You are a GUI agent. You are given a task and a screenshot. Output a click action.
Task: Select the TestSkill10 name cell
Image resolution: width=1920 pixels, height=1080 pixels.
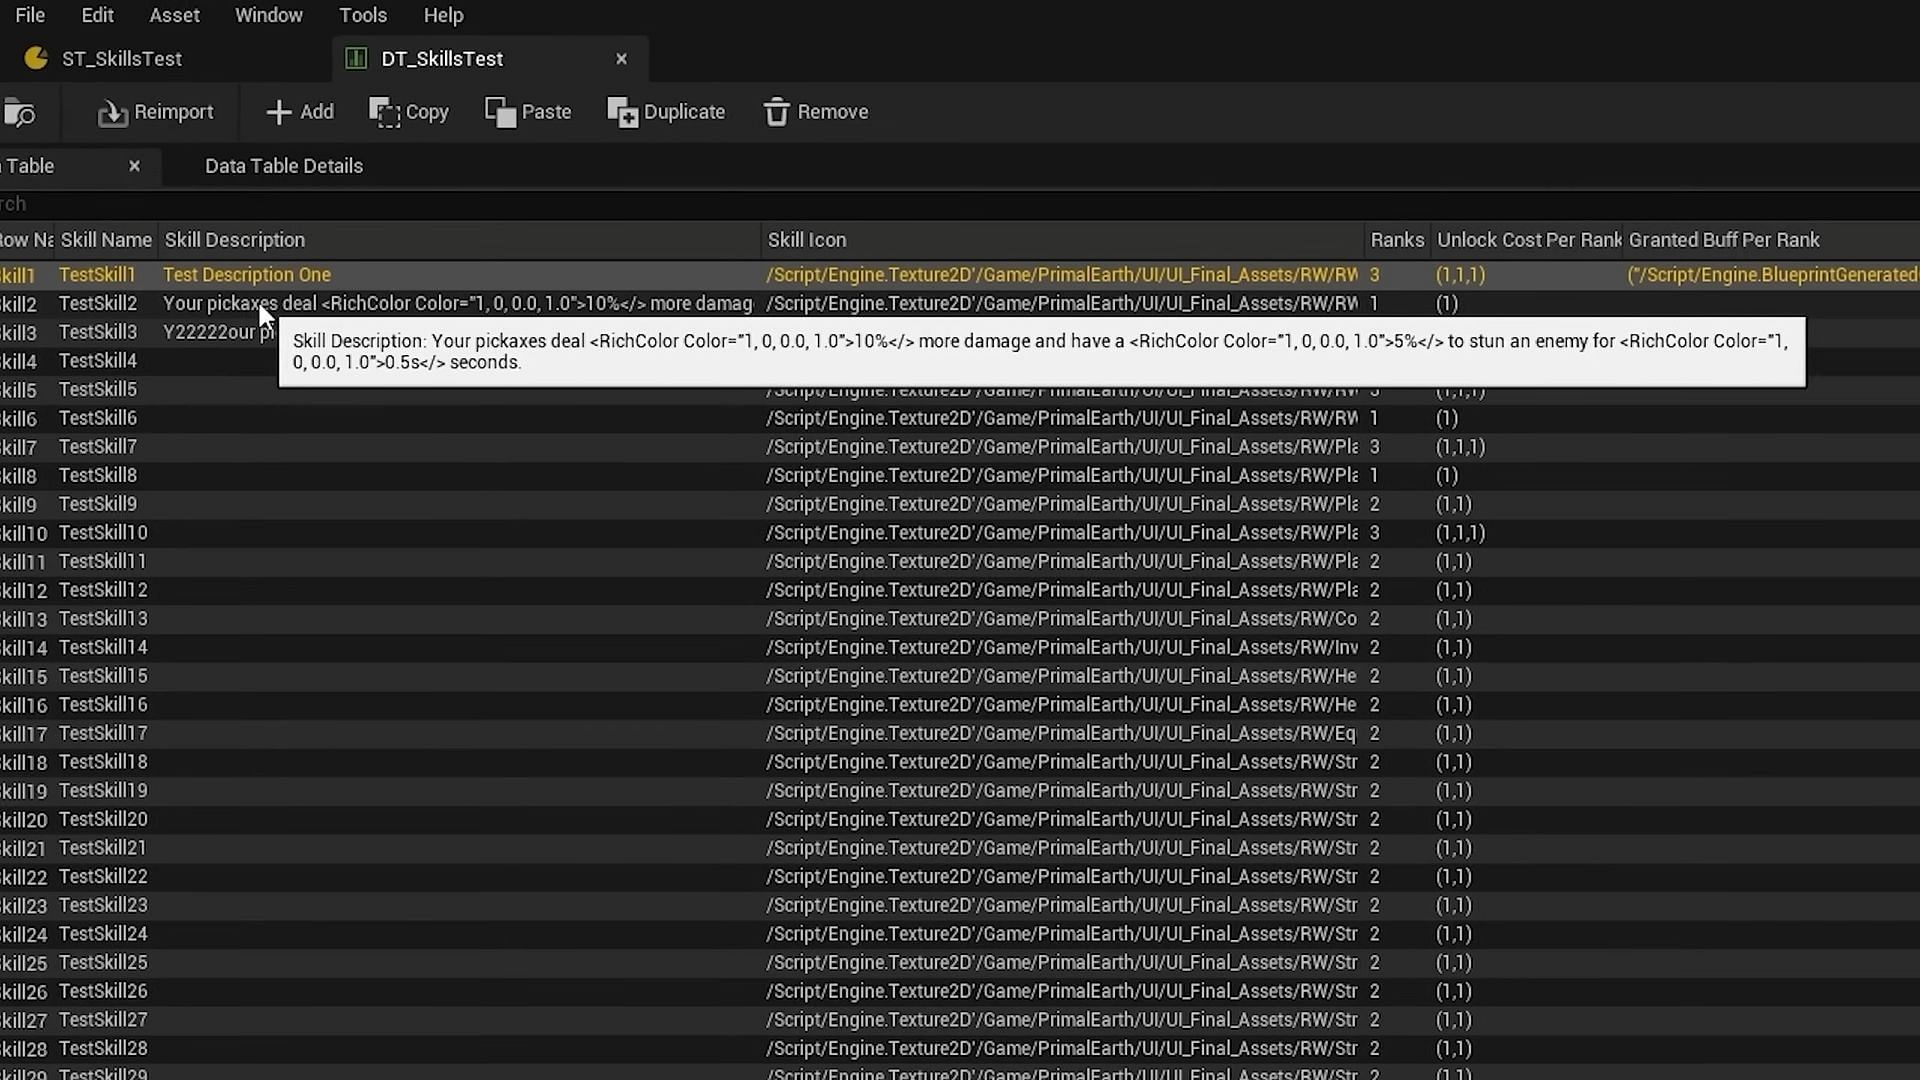coord(103,533)
